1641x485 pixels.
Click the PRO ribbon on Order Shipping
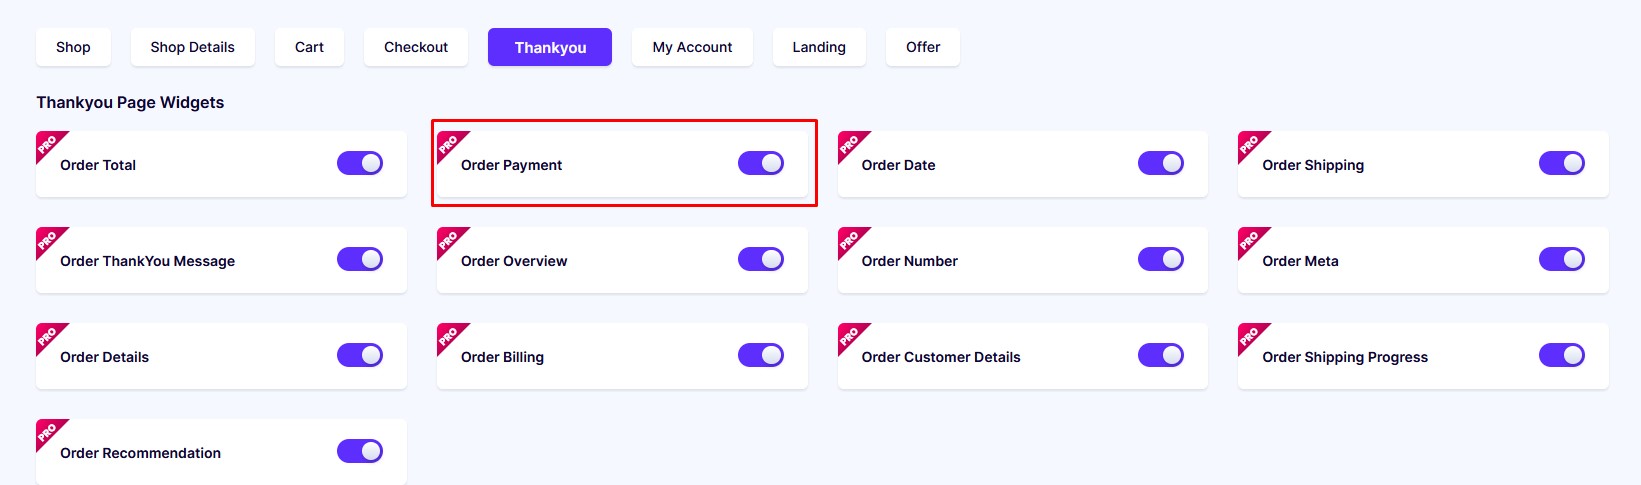1250,144
